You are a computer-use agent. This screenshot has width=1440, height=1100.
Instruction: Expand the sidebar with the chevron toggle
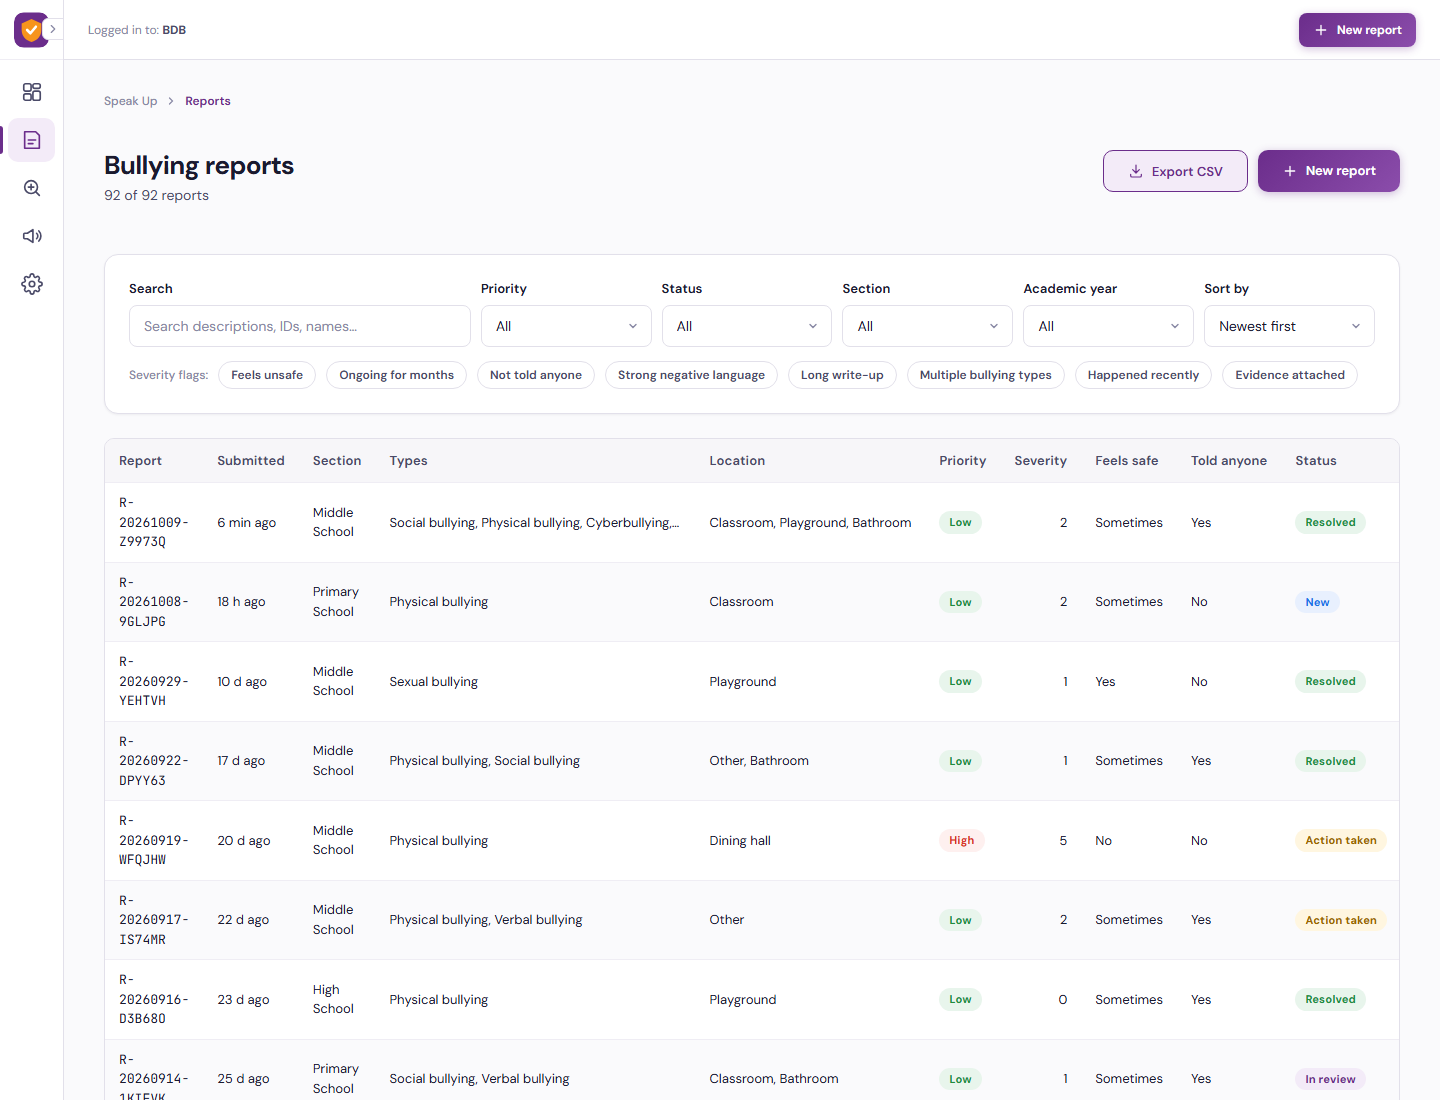tap(53, 30)
